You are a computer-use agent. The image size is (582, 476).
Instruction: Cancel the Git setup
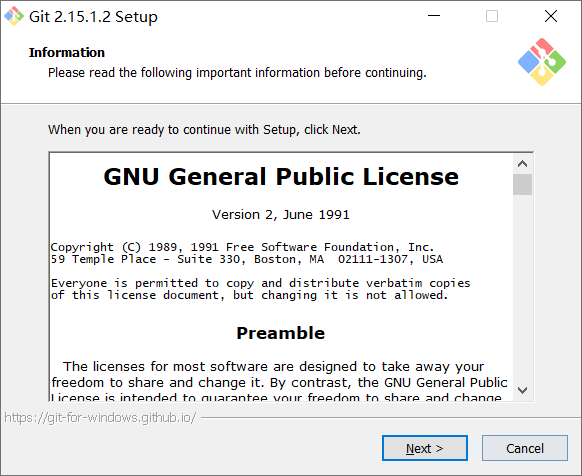click(525, 448)
